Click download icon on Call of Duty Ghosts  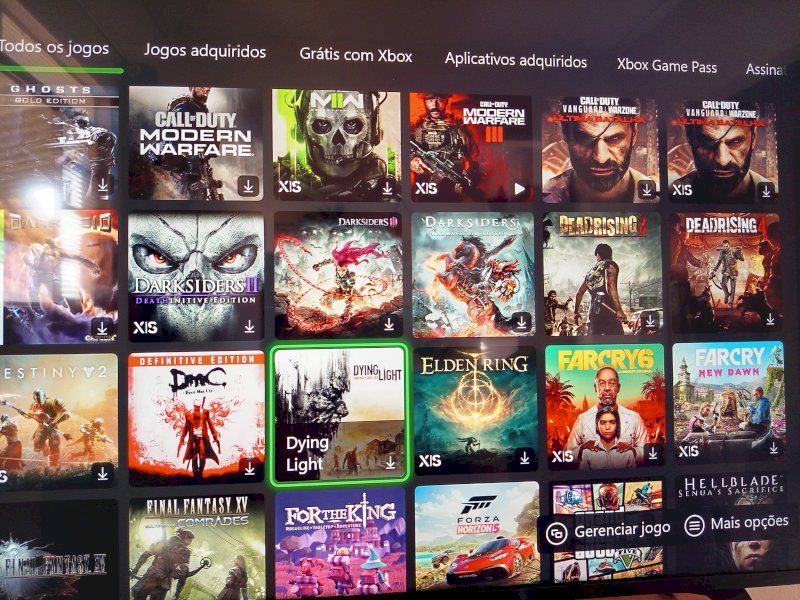click(103, 185)
